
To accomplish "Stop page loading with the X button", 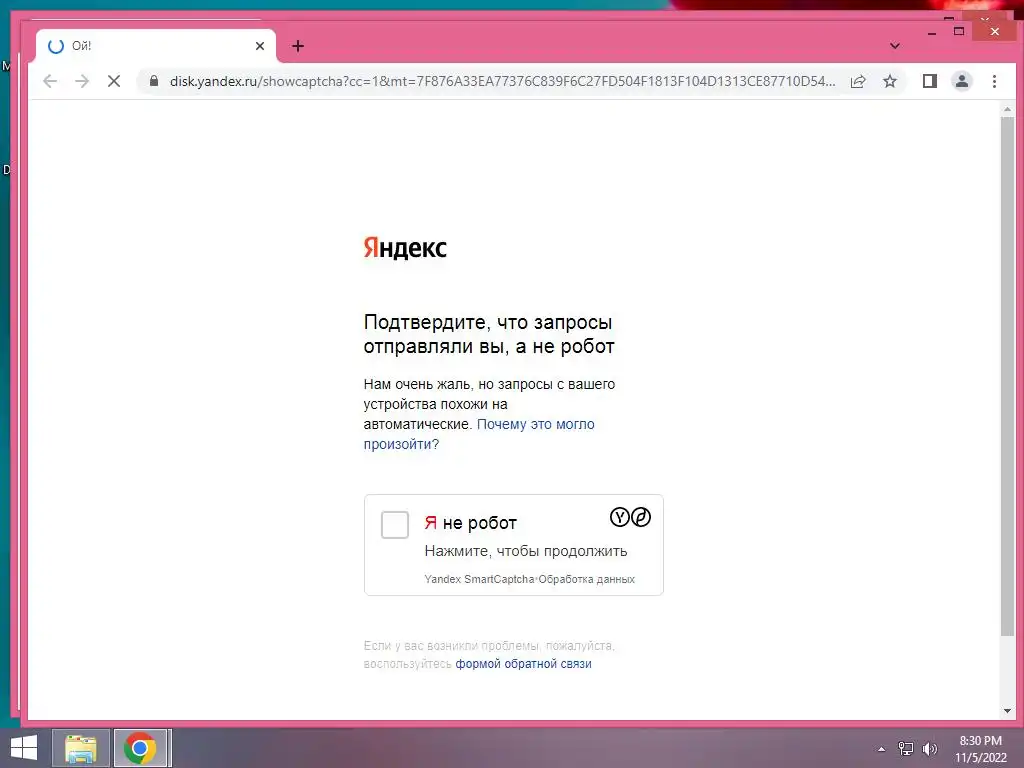I will coord(114,81).
